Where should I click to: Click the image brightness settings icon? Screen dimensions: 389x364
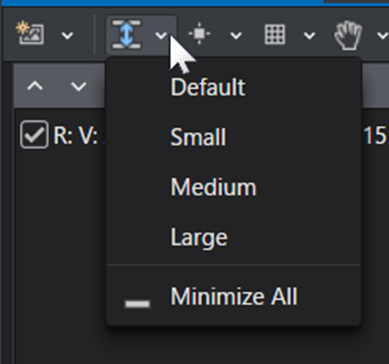30,33
